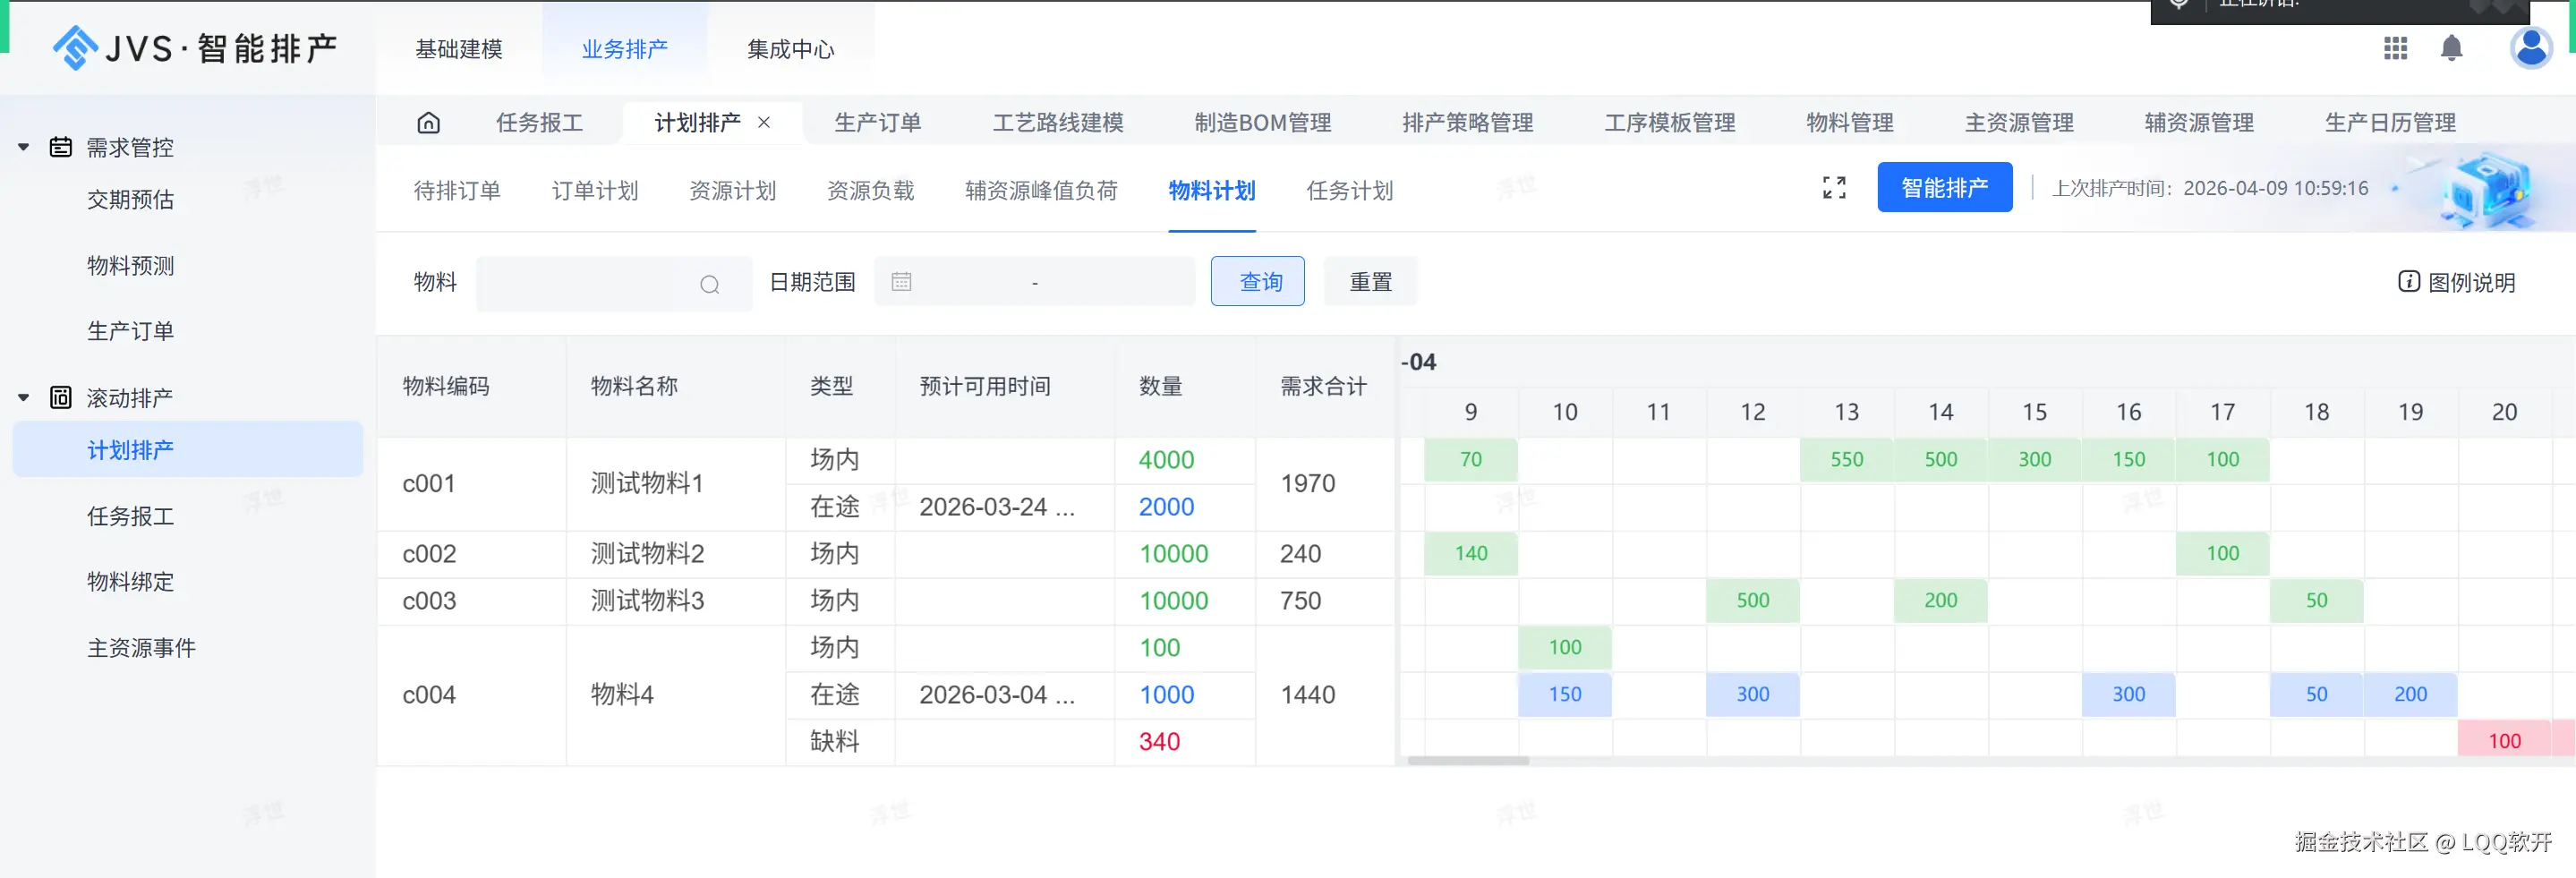Open 主资源事件 in sidebar
This screenshot has height=878, width=2576.
[x=142, y=647]
